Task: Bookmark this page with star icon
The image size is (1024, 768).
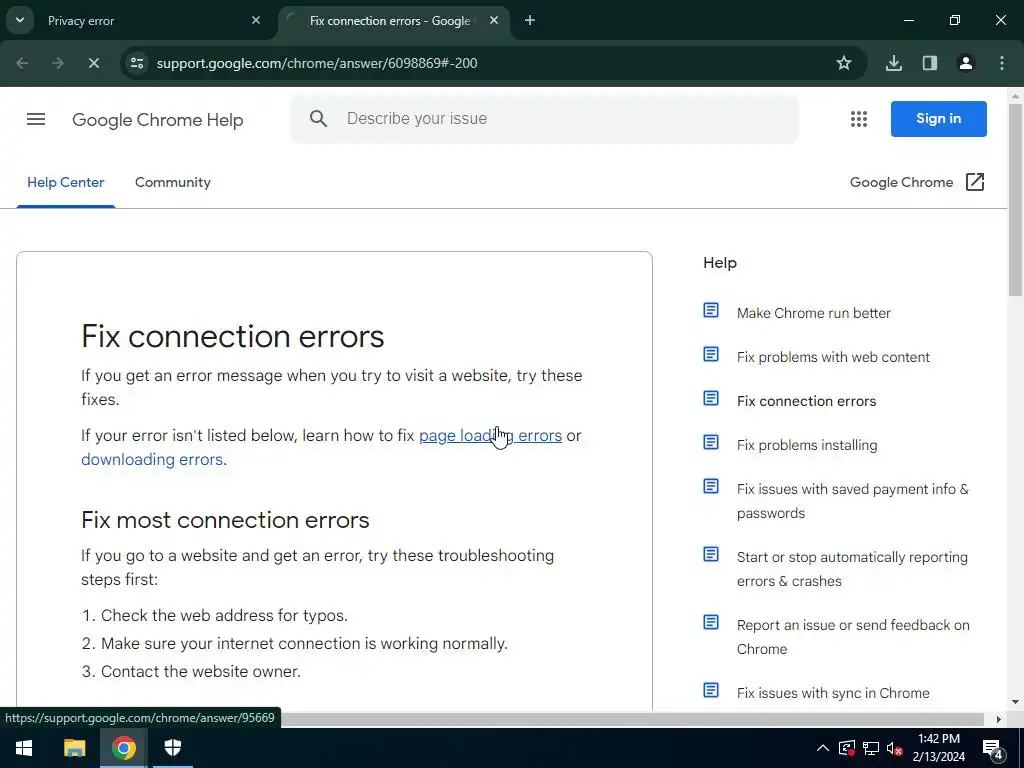Action: point(844,63)
